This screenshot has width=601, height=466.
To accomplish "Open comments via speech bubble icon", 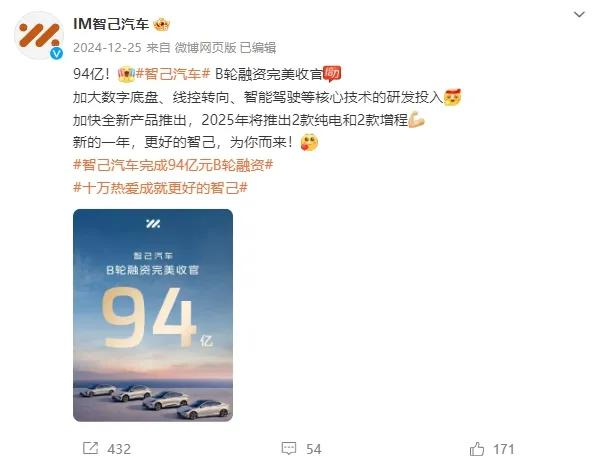I will click(x=289, y=448).
